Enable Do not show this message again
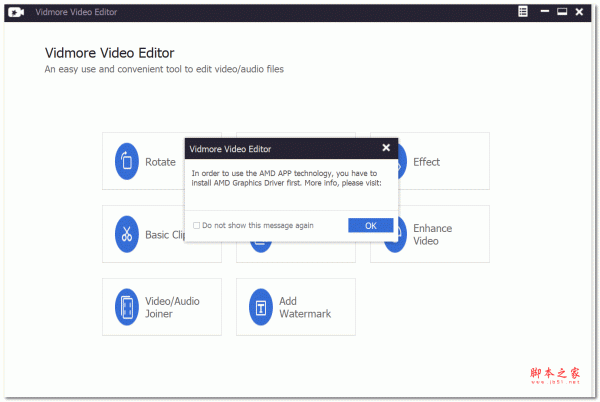This screenshot has width=600, height=402. click(x=196, y=225)
